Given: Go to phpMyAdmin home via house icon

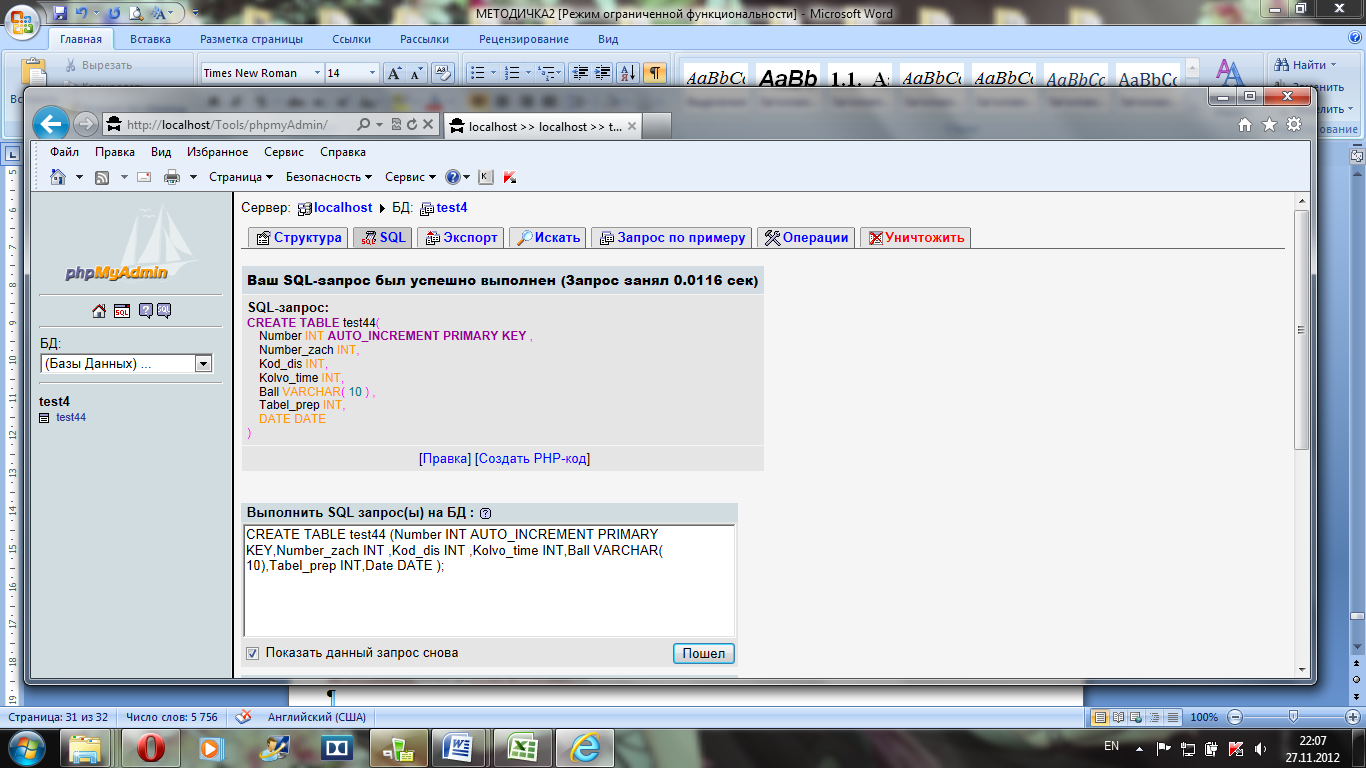Looking at the screenshot, I should [x=99, y=311].
